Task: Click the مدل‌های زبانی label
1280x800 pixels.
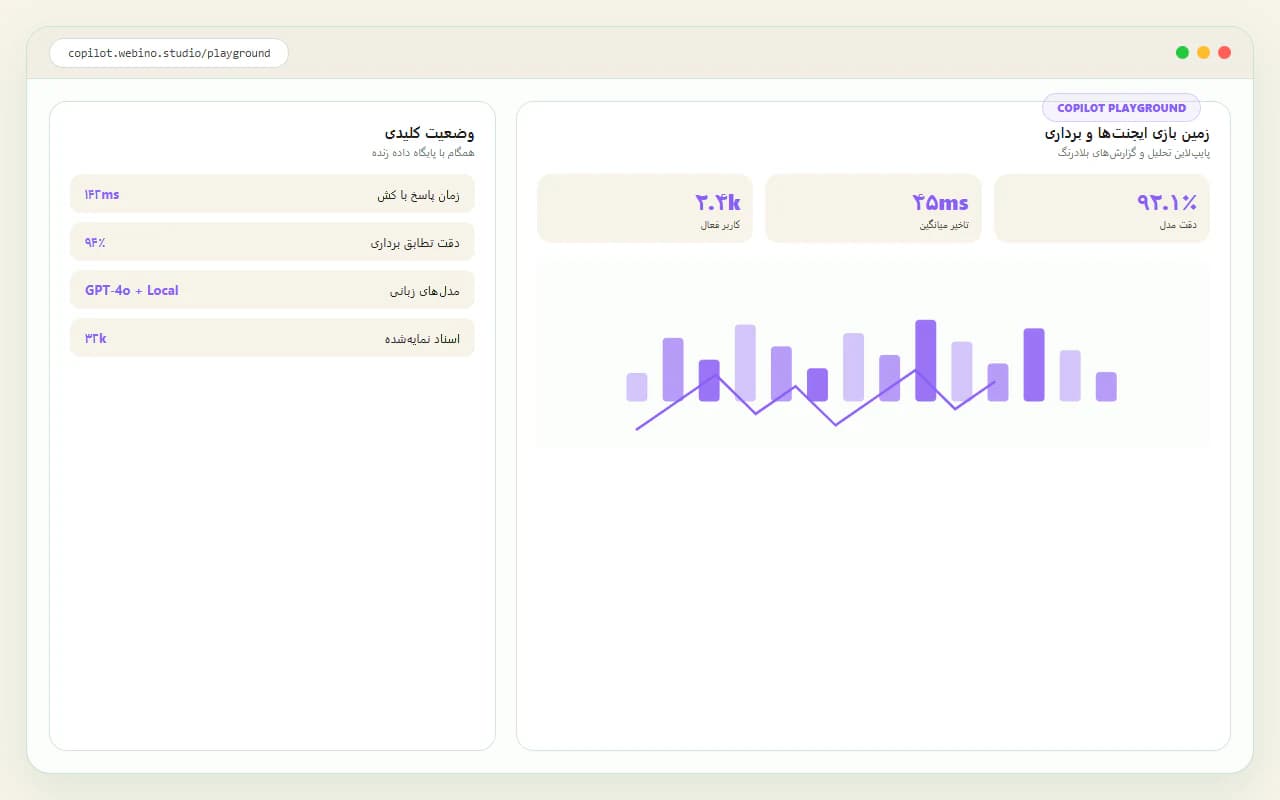Action: point(425,291)
